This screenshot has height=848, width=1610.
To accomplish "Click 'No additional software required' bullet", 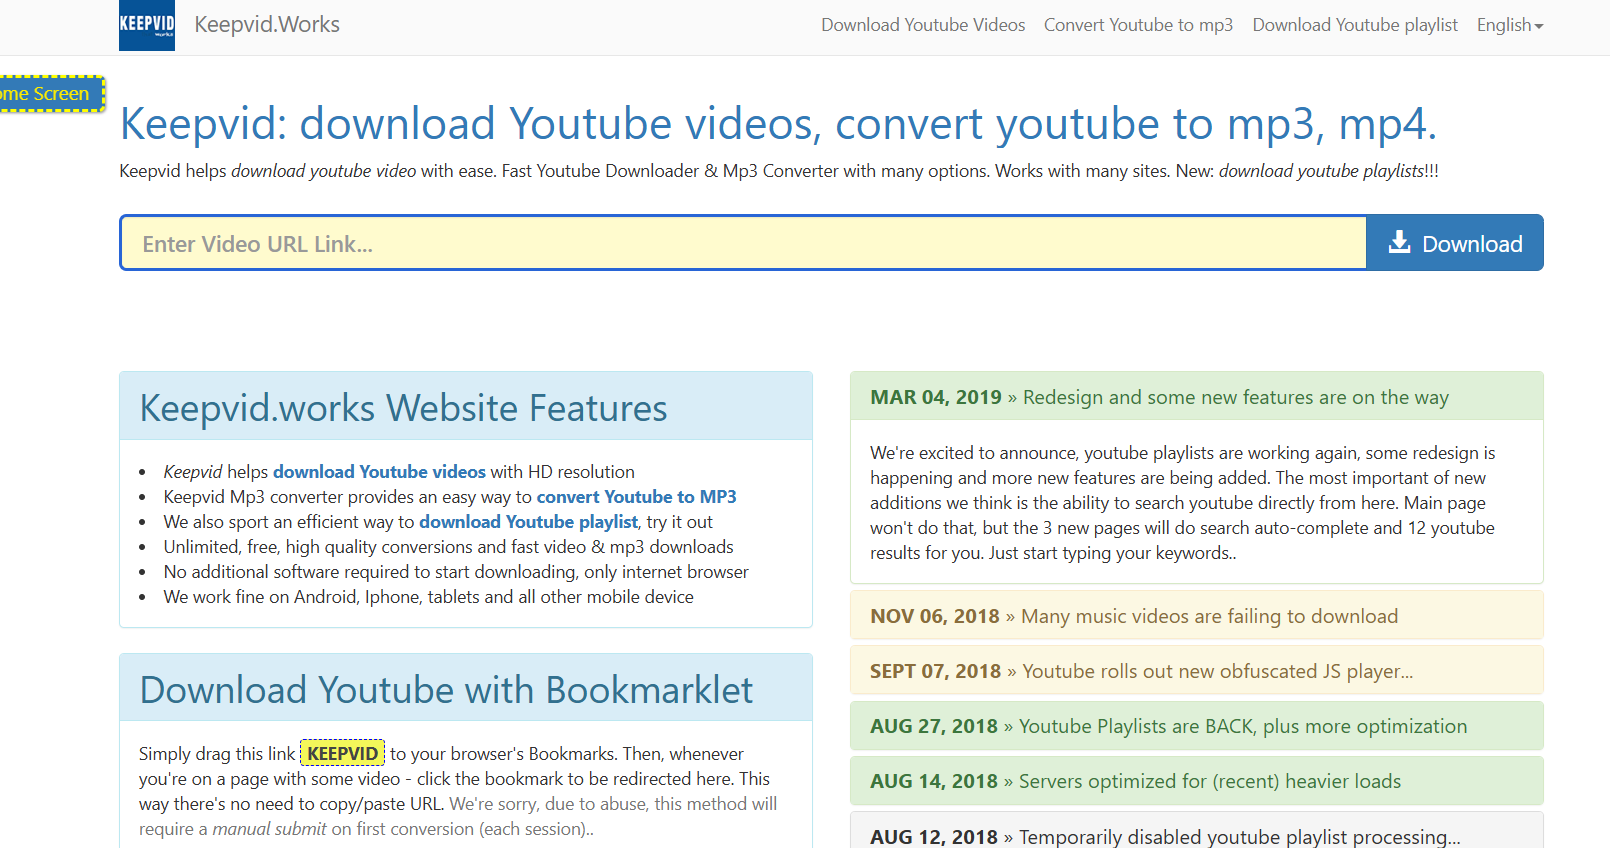I will [456, 572].
